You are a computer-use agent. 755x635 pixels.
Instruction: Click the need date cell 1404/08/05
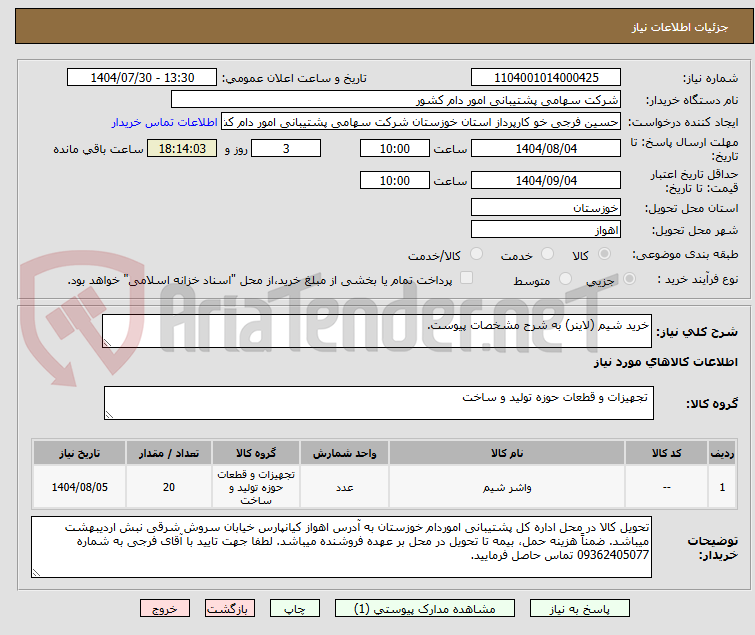point(79,487)
